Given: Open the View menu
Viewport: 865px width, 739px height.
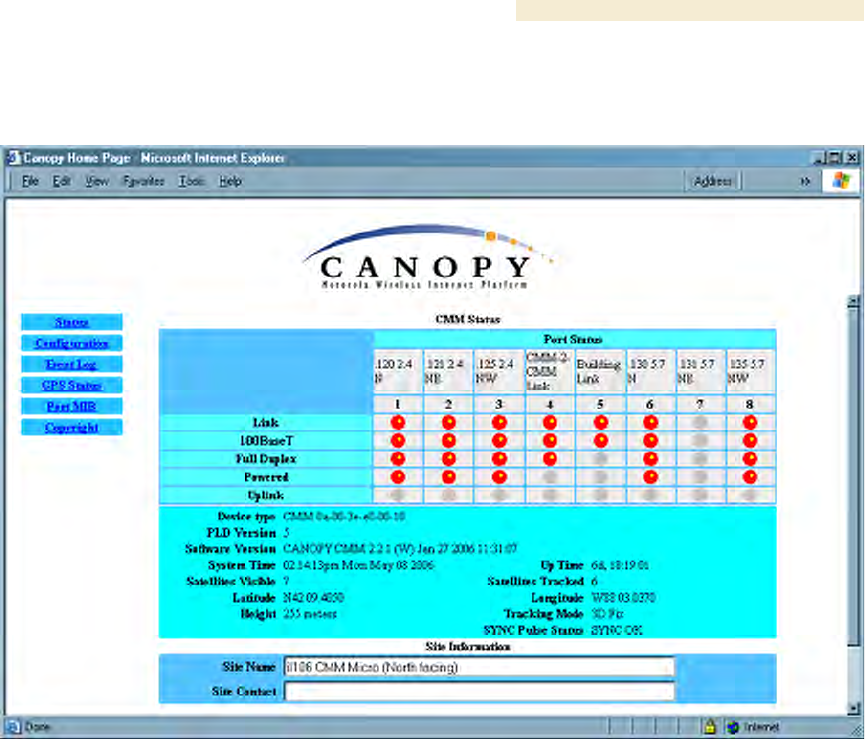Looking at the screenshot, I should (97, 181).
